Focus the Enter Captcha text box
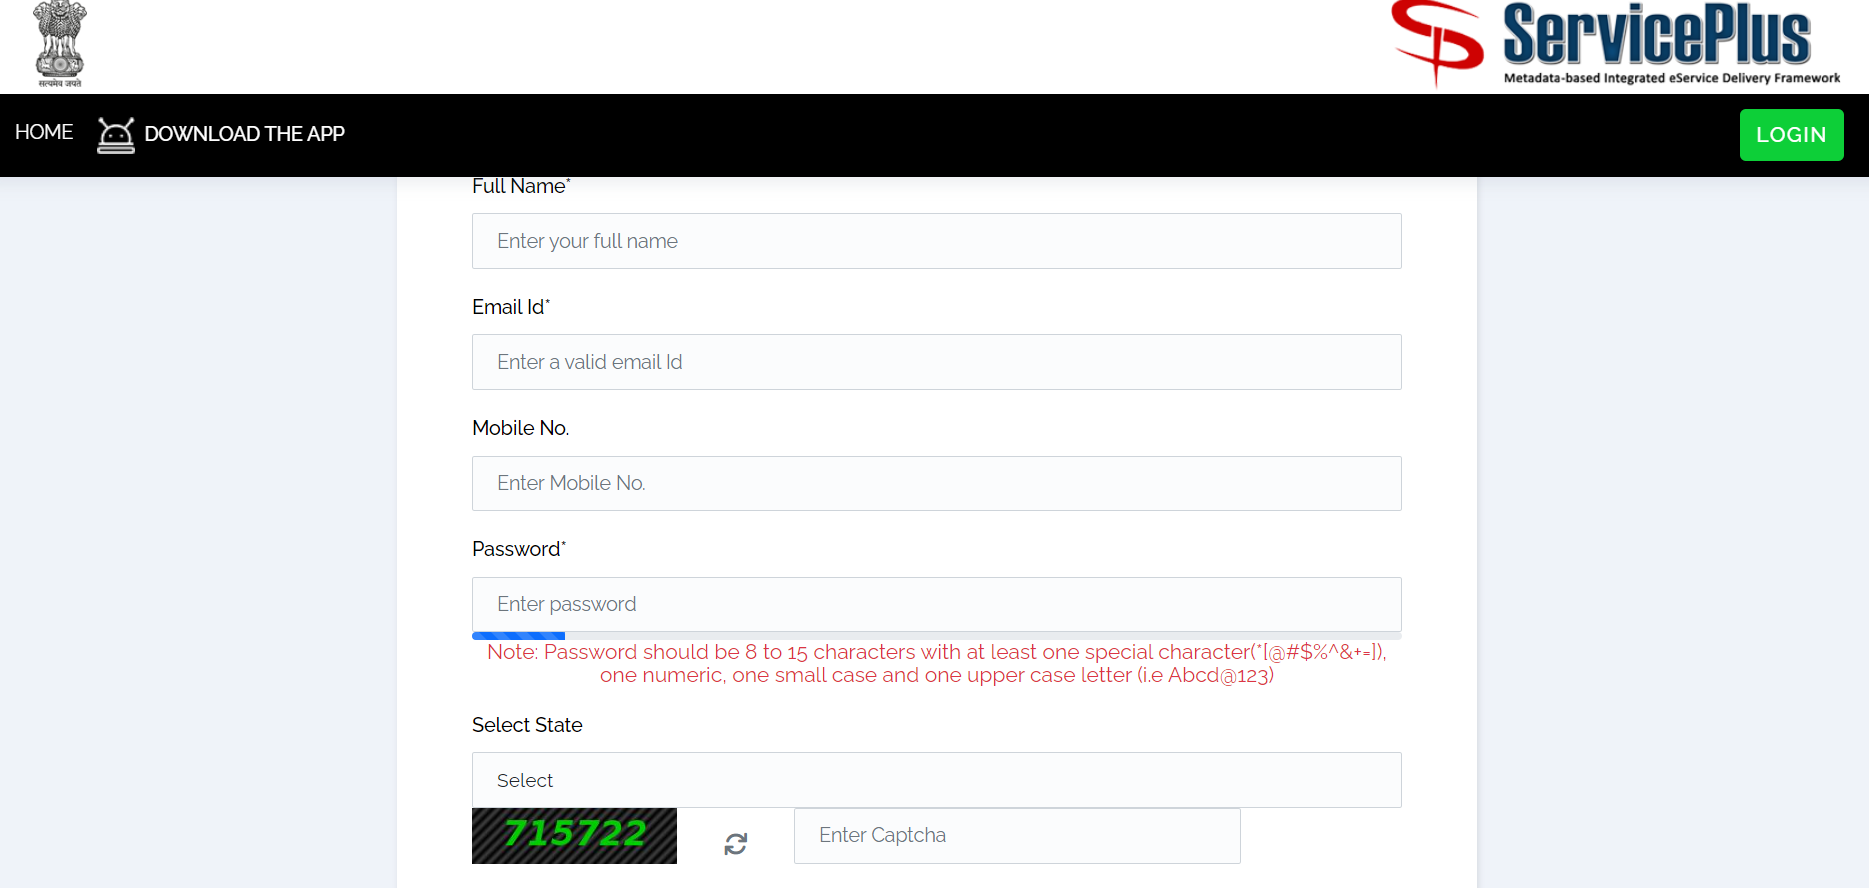 (1016, 836)
